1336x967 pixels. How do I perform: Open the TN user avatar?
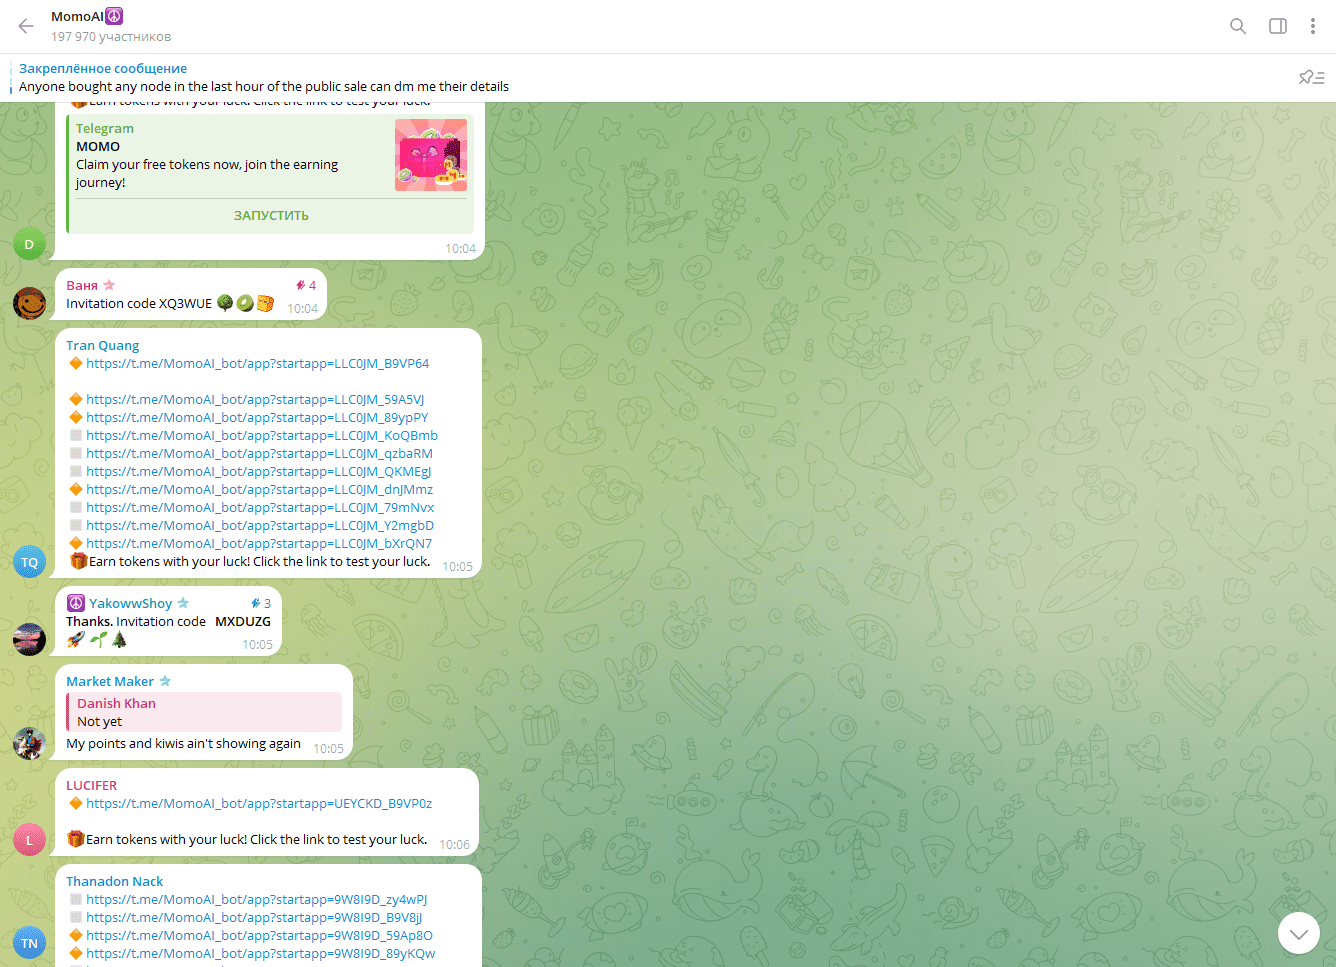coord(29,943)
